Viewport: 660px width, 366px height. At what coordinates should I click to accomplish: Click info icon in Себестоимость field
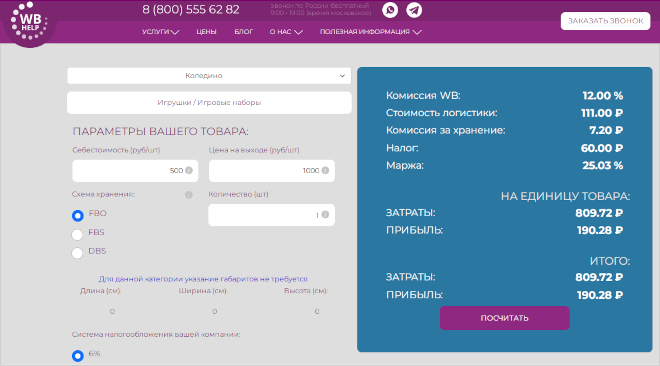tap(189, 170)
